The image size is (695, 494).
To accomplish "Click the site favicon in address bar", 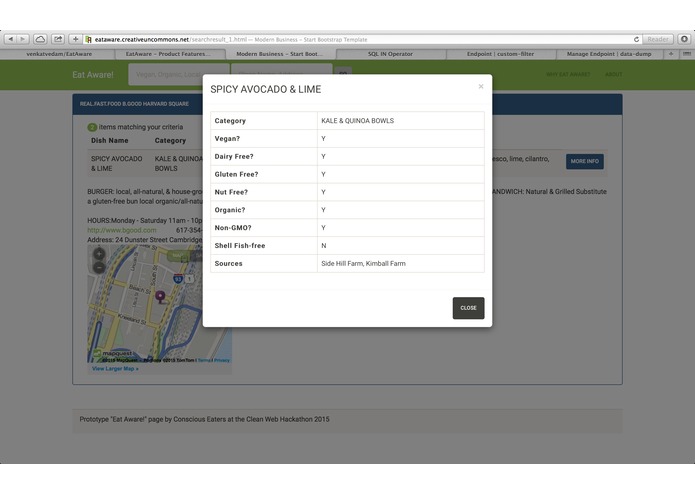I will tap(89, 39).
